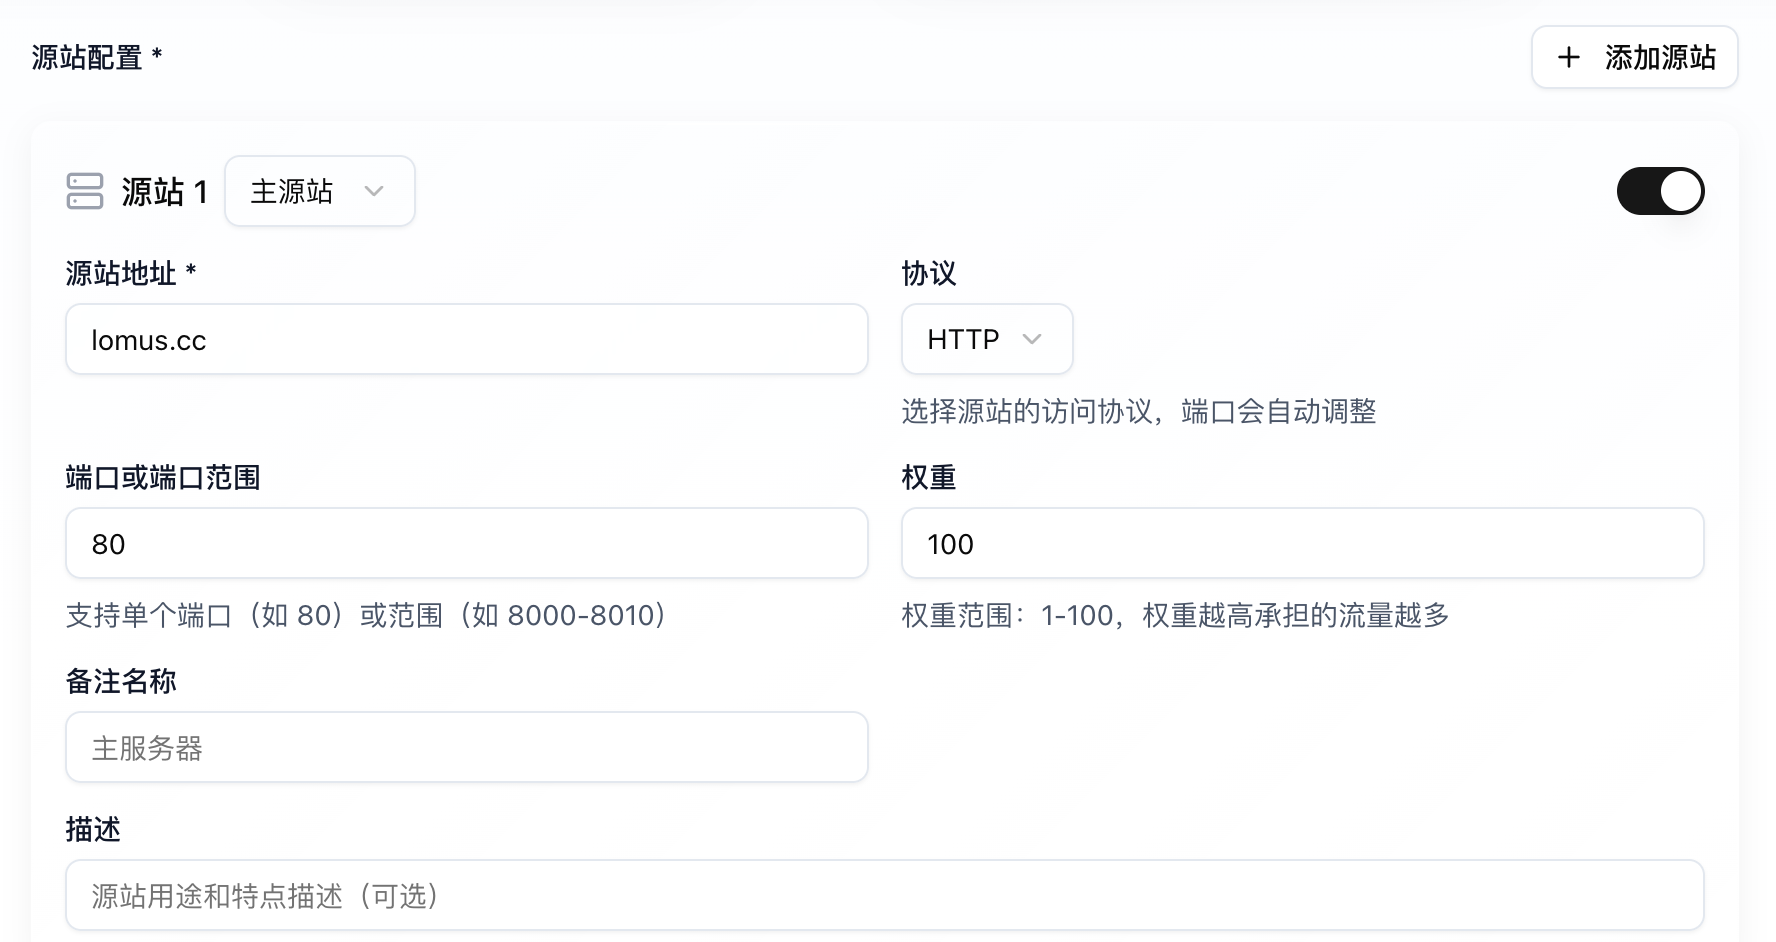This screenshot has width=1776, height=942.
Task: Click the plus icon beside 添加源站
Action: (1569, 58)
